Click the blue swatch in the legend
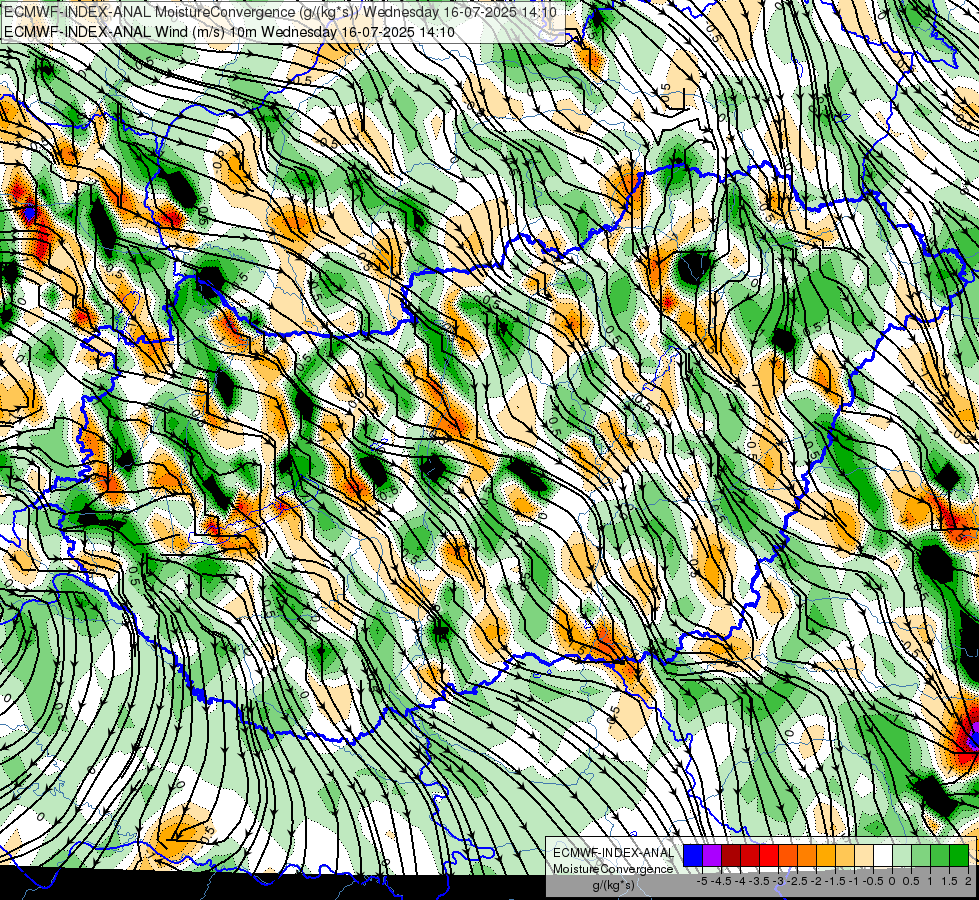Screen dimensions: 979x900 693,856
